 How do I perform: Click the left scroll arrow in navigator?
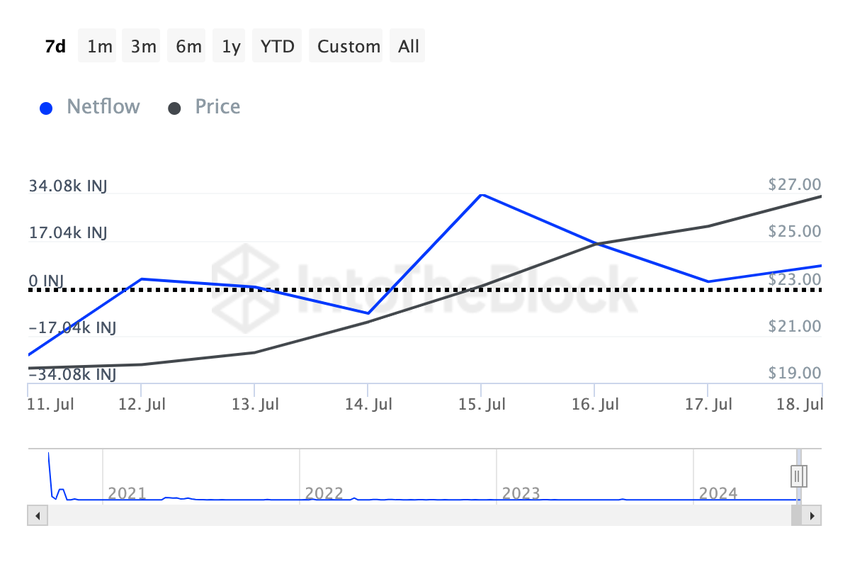tap(37, 516)
